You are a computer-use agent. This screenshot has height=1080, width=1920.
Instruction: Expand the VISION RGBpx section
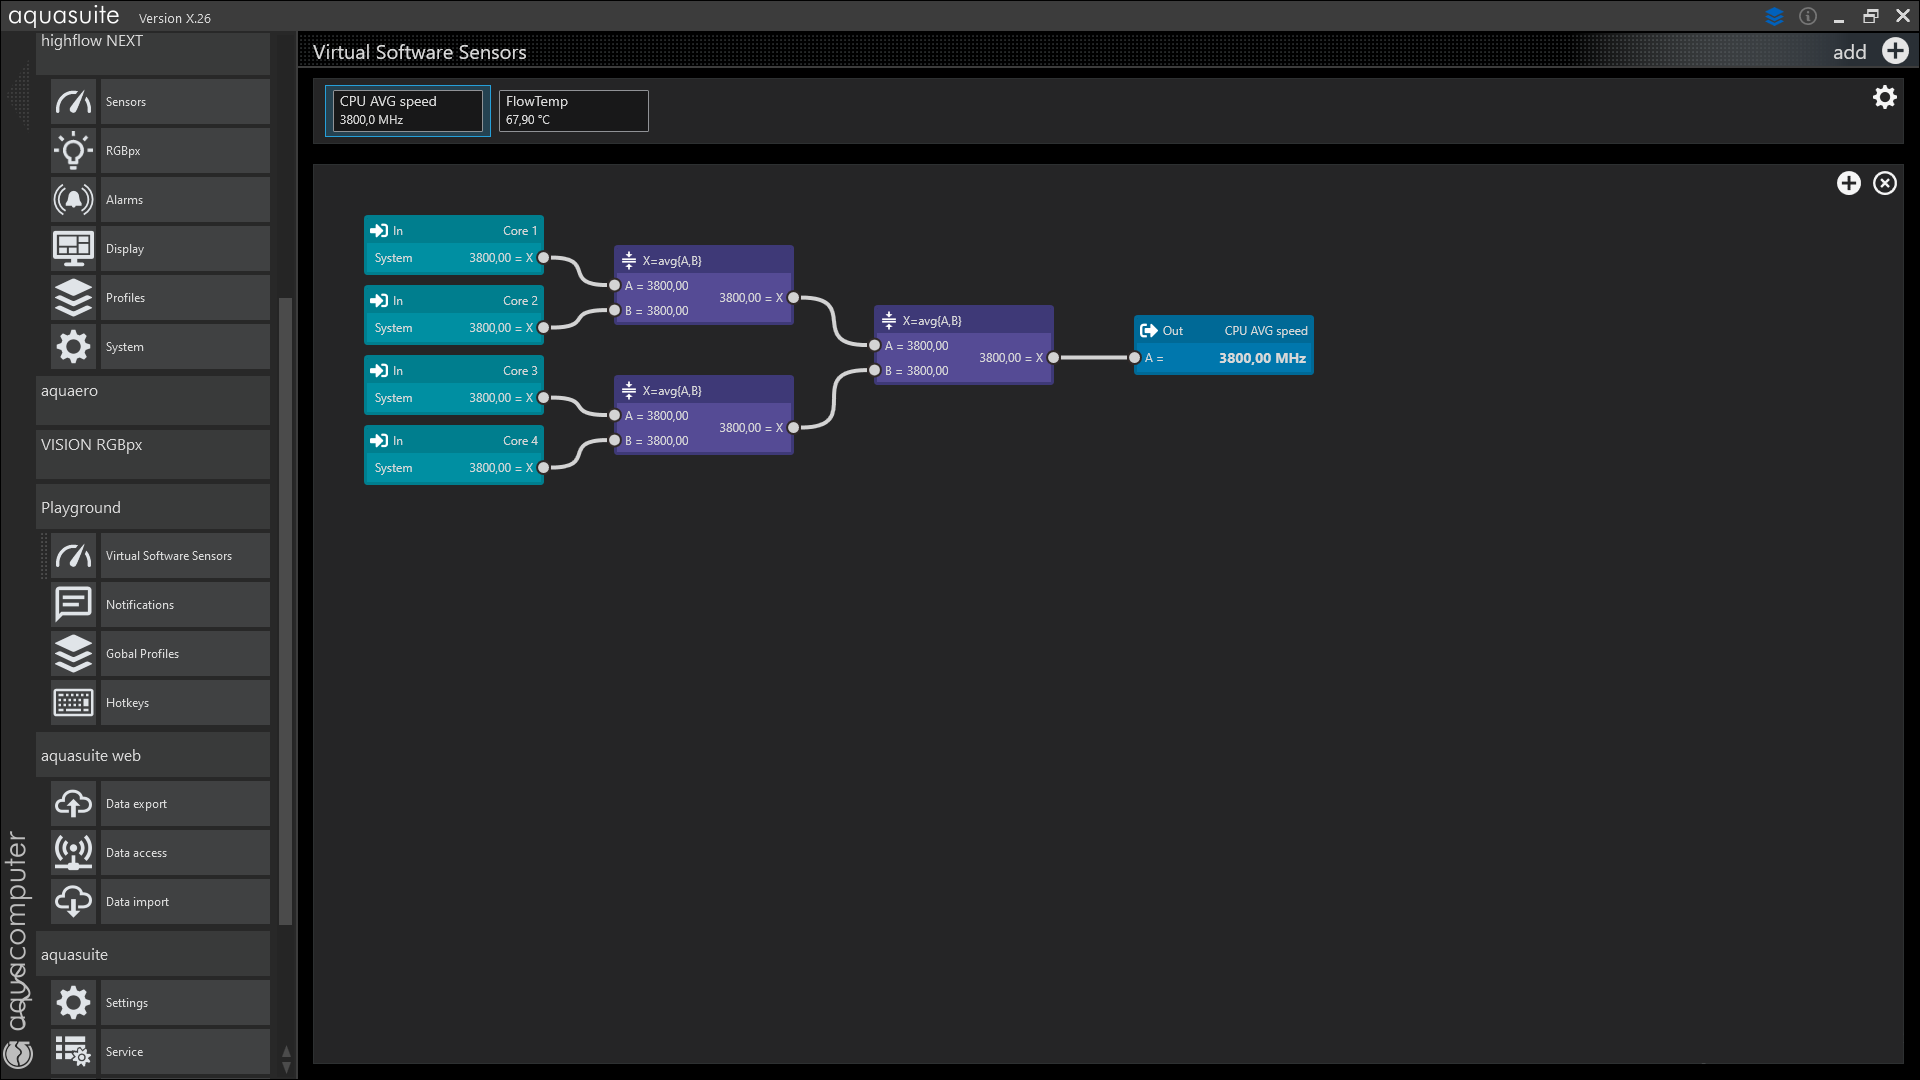click(x=153, y=454)
